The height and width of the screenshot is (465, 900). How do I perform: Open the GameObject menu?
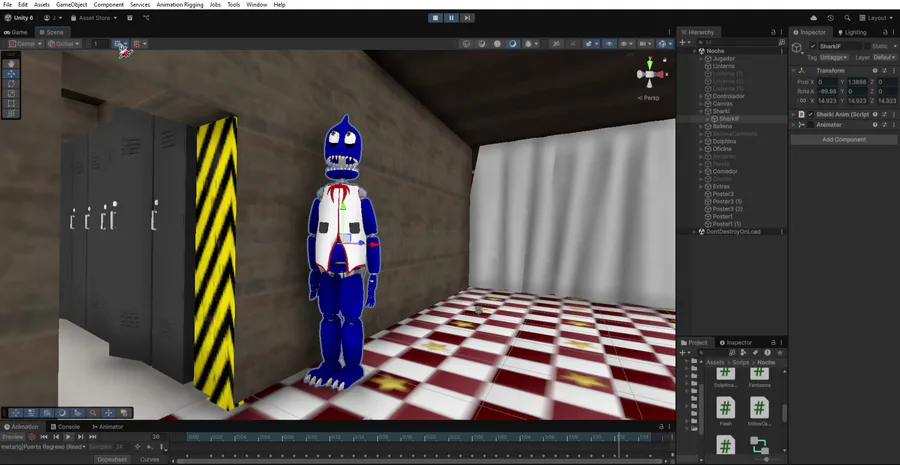tap(72, 5)
